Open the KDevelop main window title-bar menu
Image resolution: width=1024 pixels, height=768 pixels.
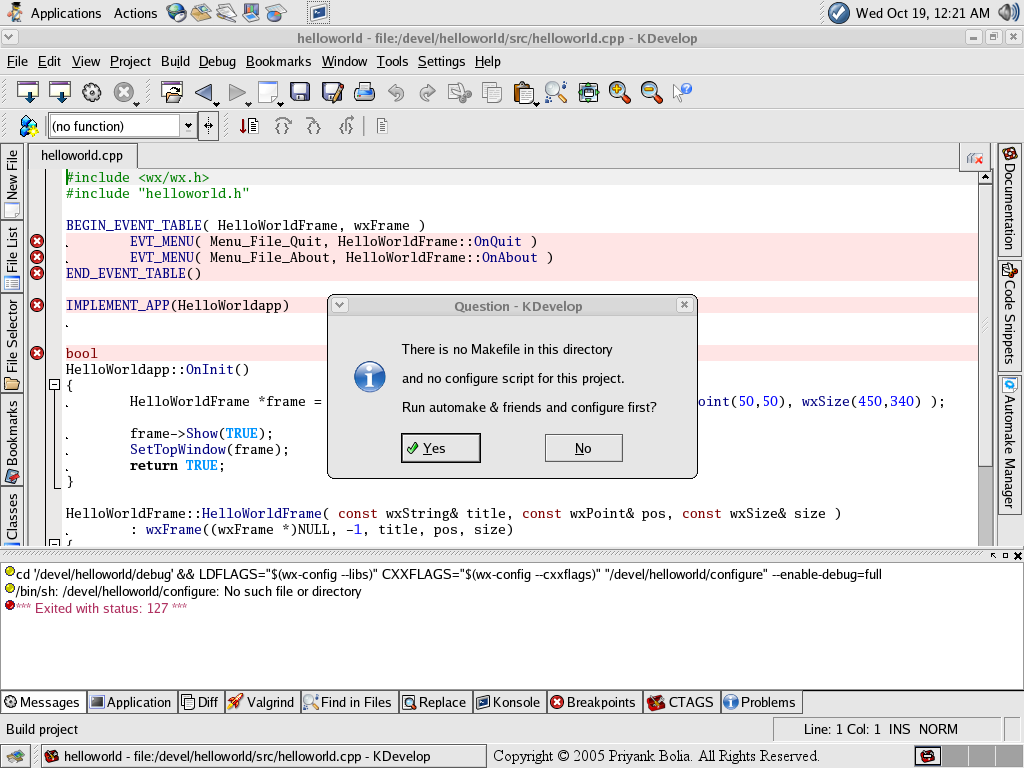[9, 37]
